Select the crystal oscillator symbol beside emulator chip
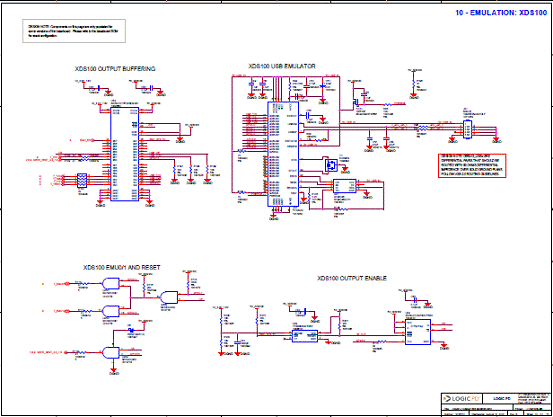This screenshot has height=417, width=553. (x=331, y=165)
